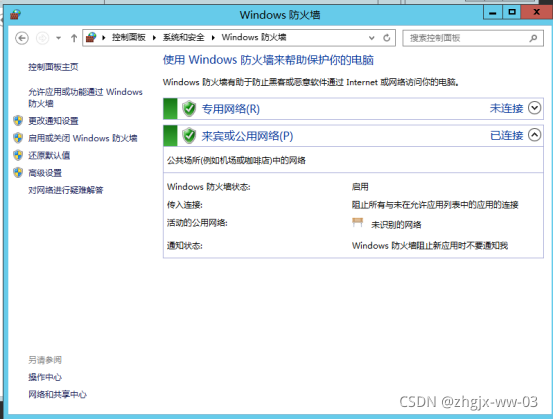This screenshot has height=420, width=553.
Task: Select 系统和安全 in the breadcrumb path
Action: point(183,37)
